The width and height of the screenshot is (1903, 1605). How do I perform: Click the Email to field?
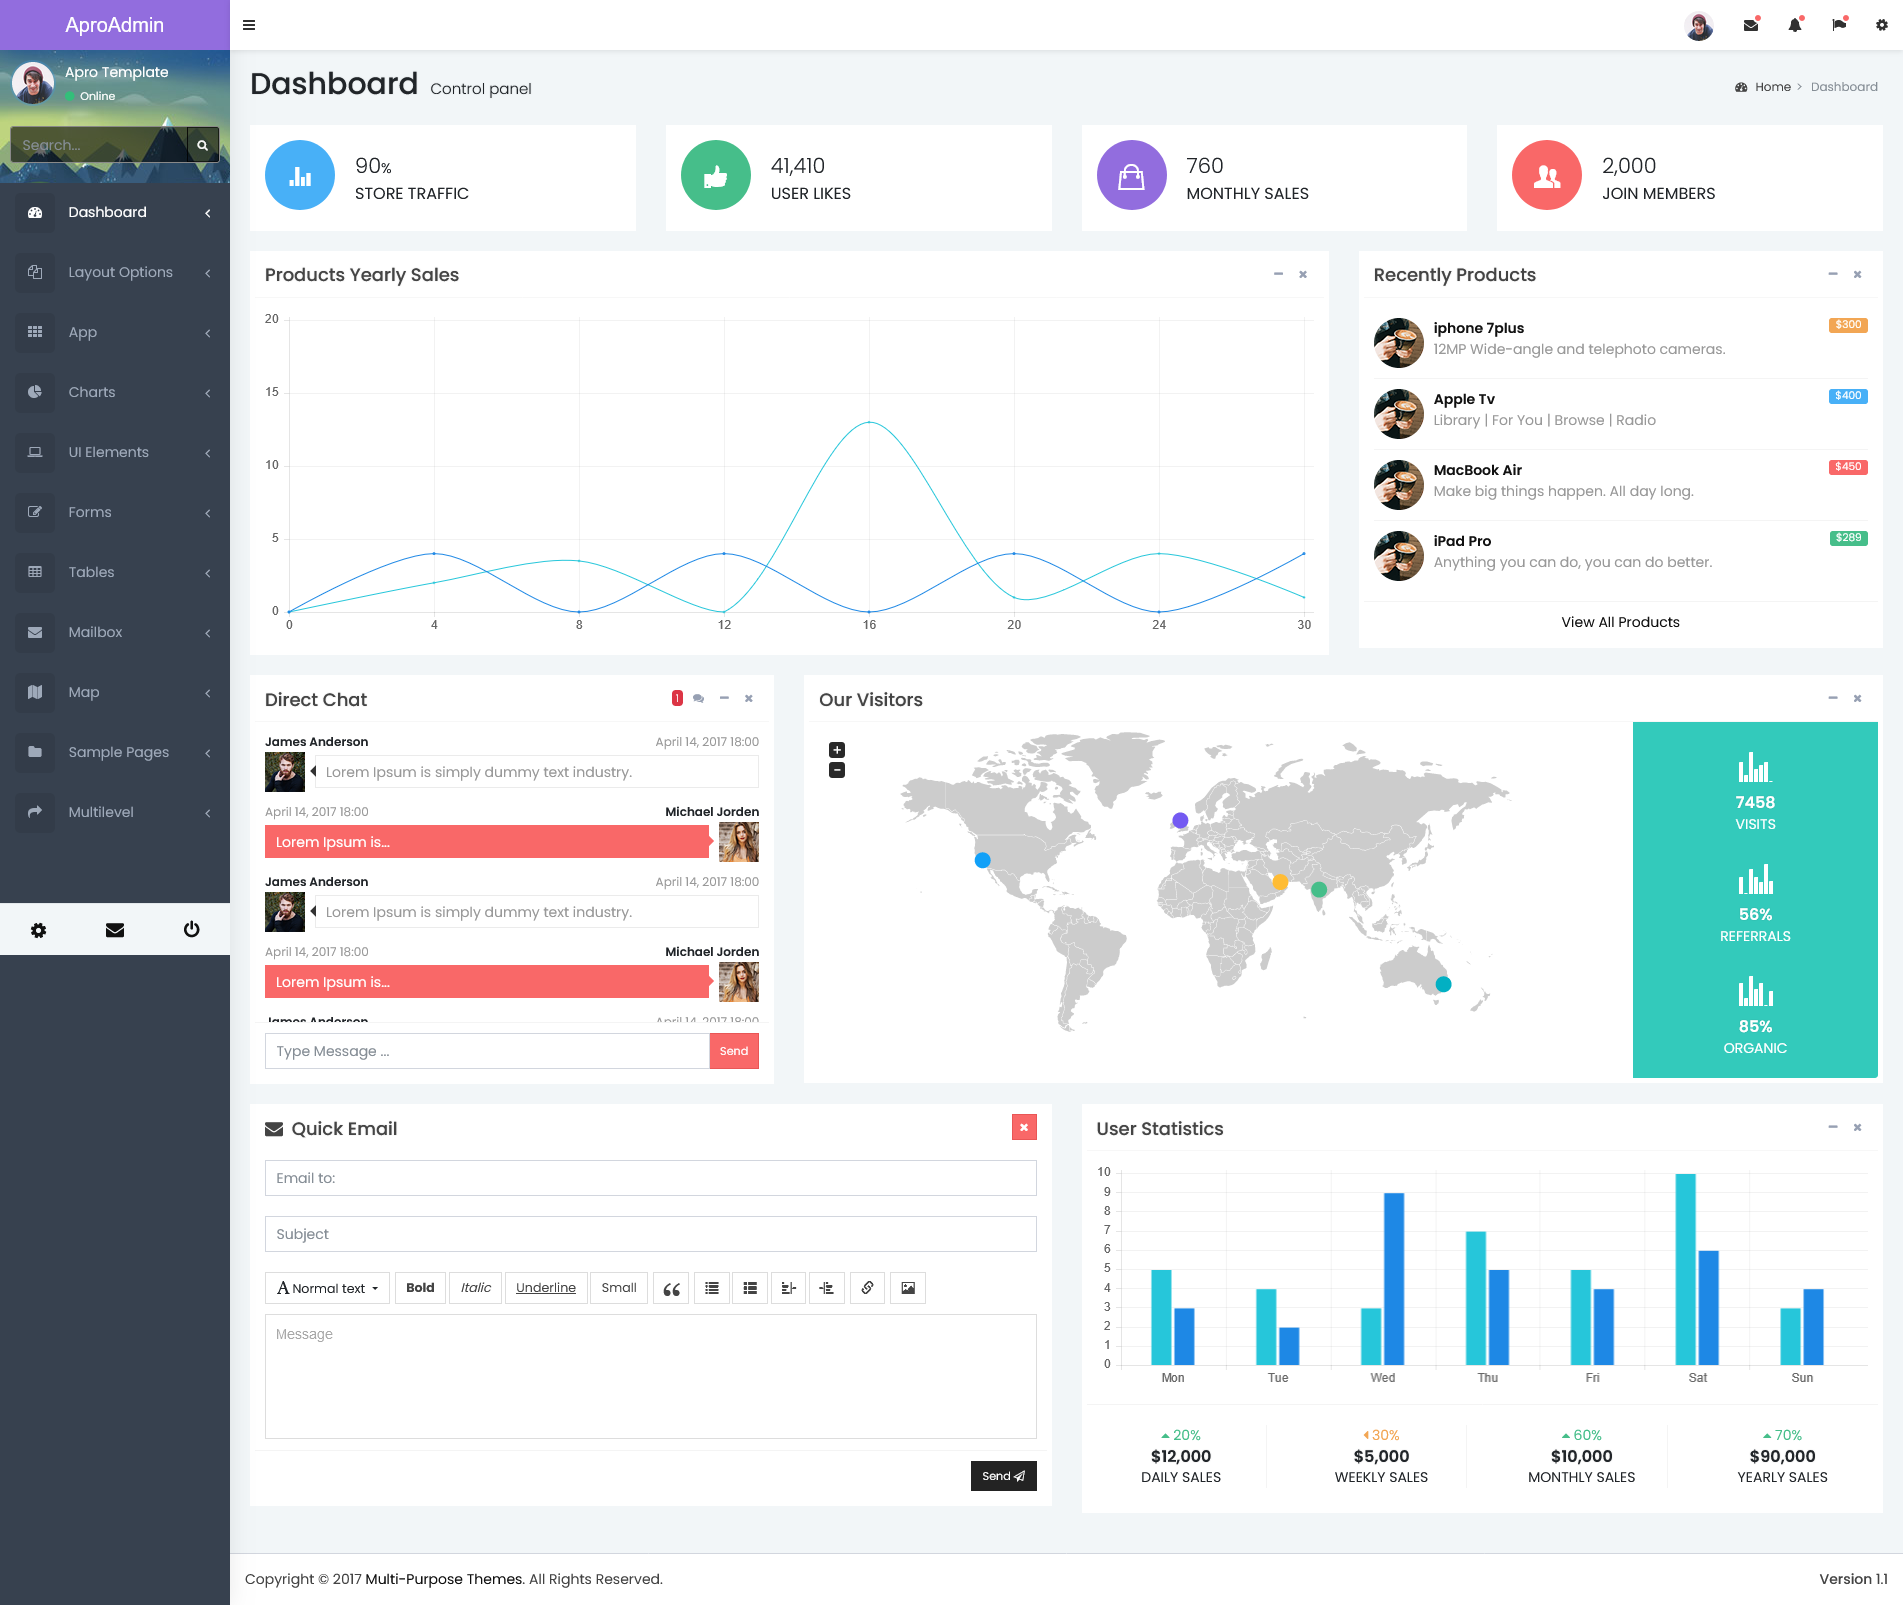[650, 1178]
